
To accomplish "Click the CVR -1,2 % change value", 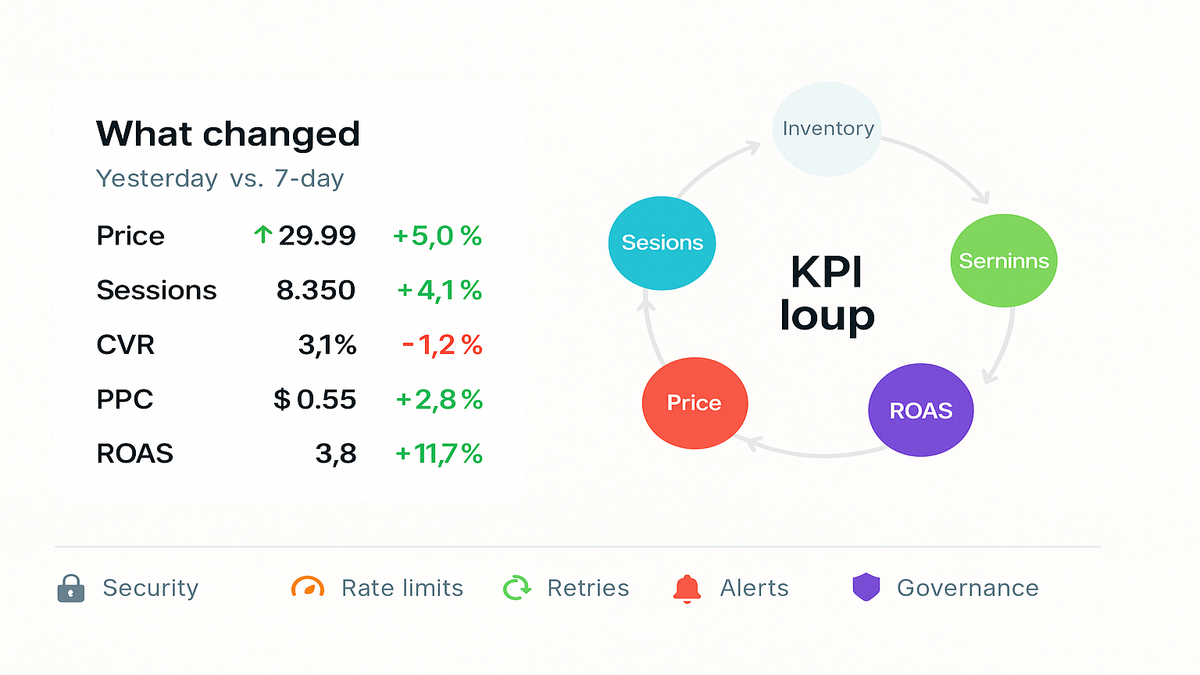I will pyautogui.click(x=442, y=345).
